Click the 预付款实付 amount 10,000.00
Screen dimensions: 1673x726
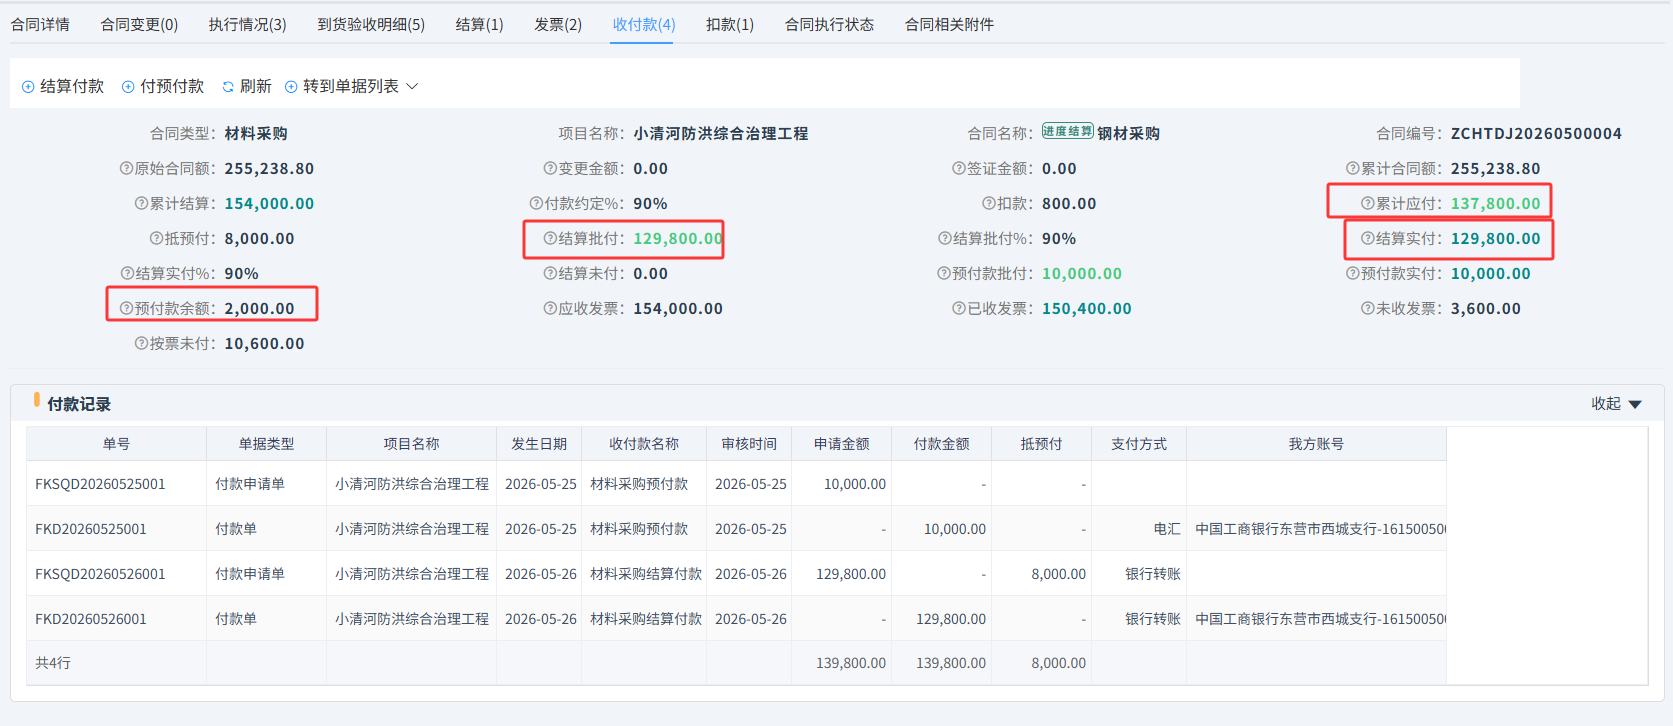pos(1491,273)
